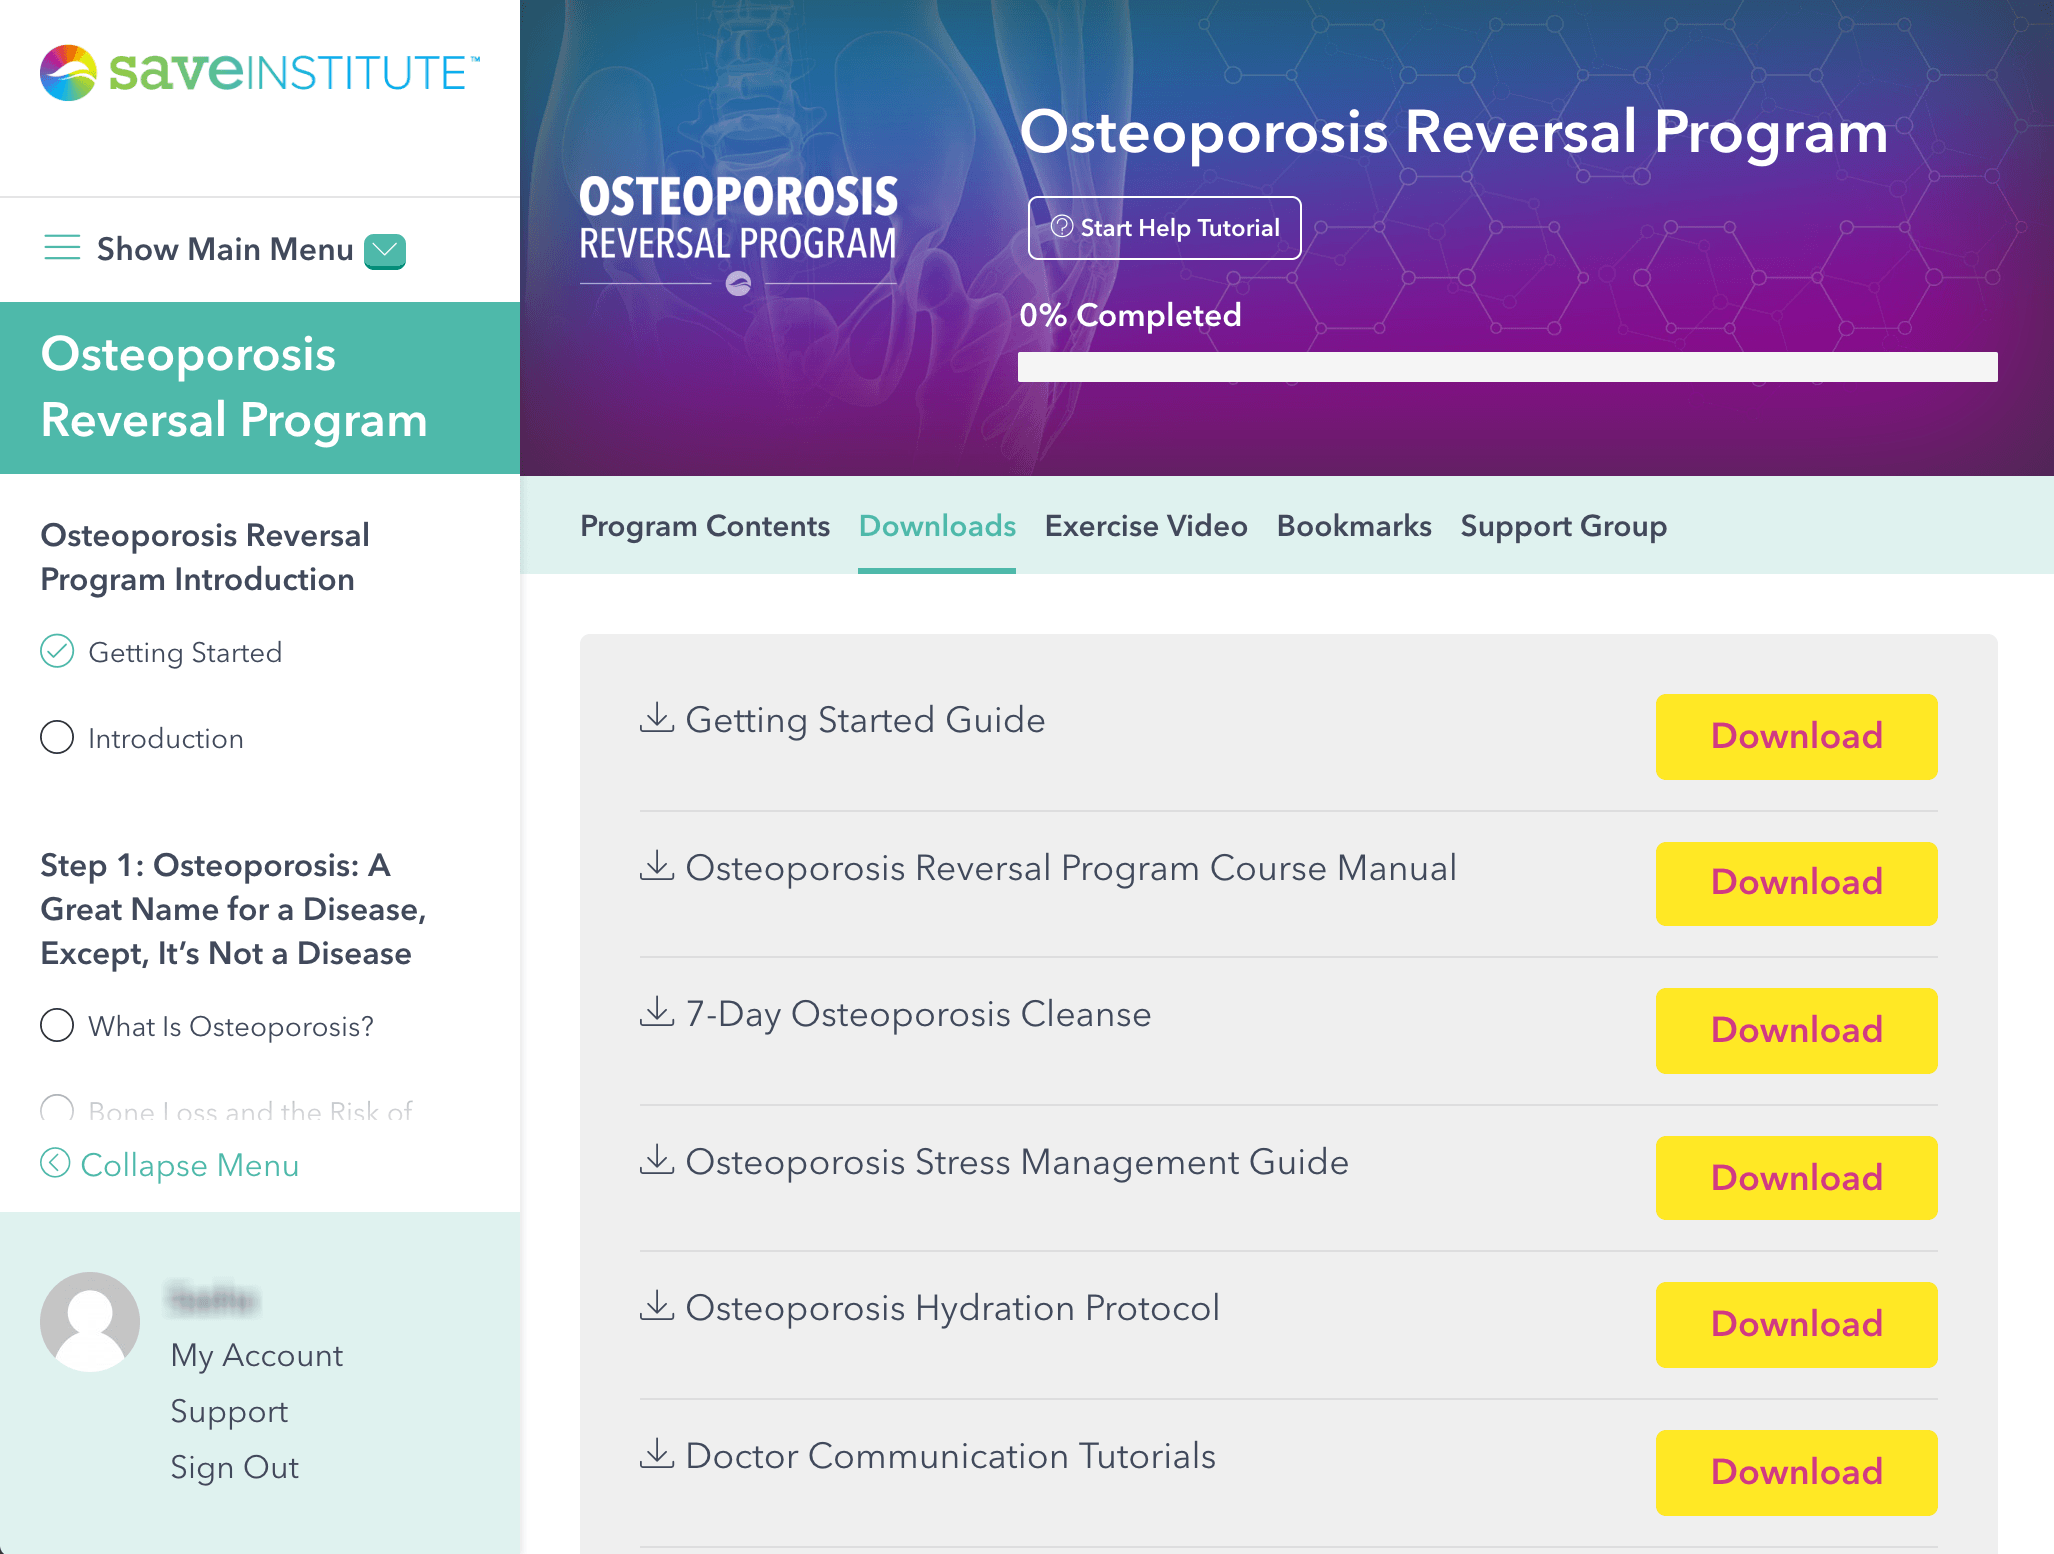Click the download icon beside 7-Day Osteoporosis Cleanse
The width and height of the screenshot is (2054, 1554).
point(657,1012)
